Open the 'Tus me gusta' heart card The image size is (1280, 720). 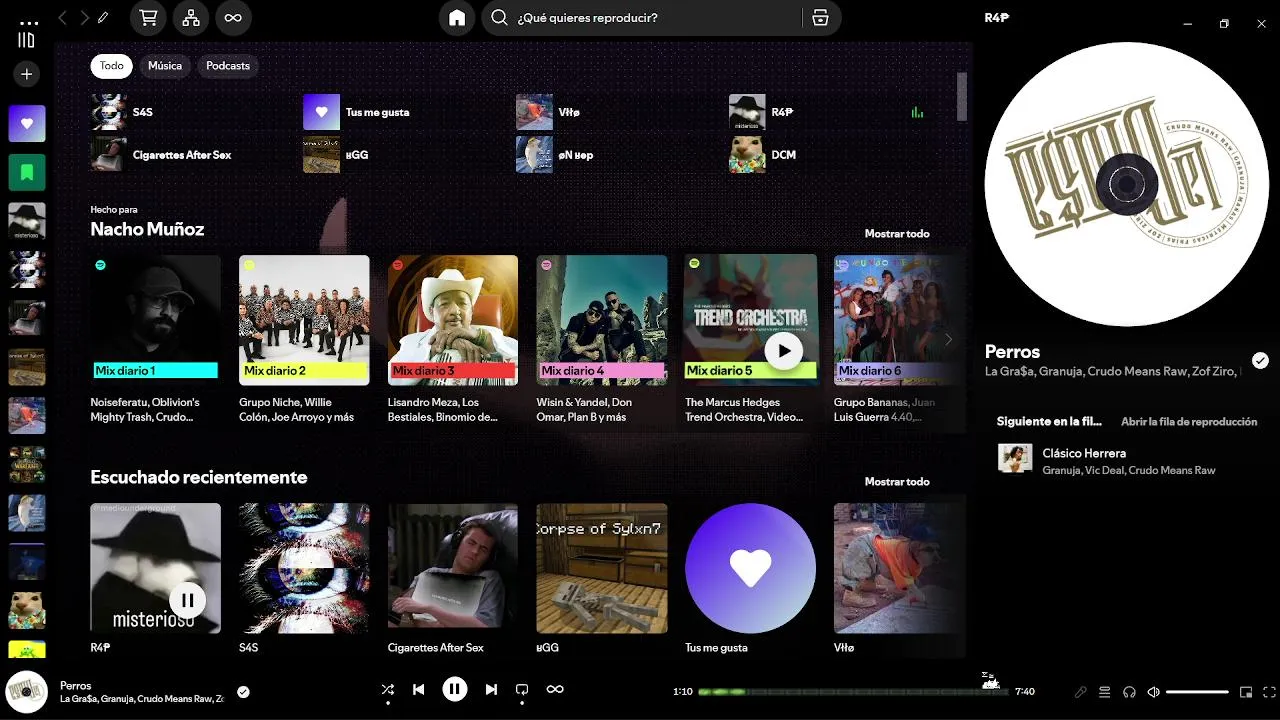(750, 580)
